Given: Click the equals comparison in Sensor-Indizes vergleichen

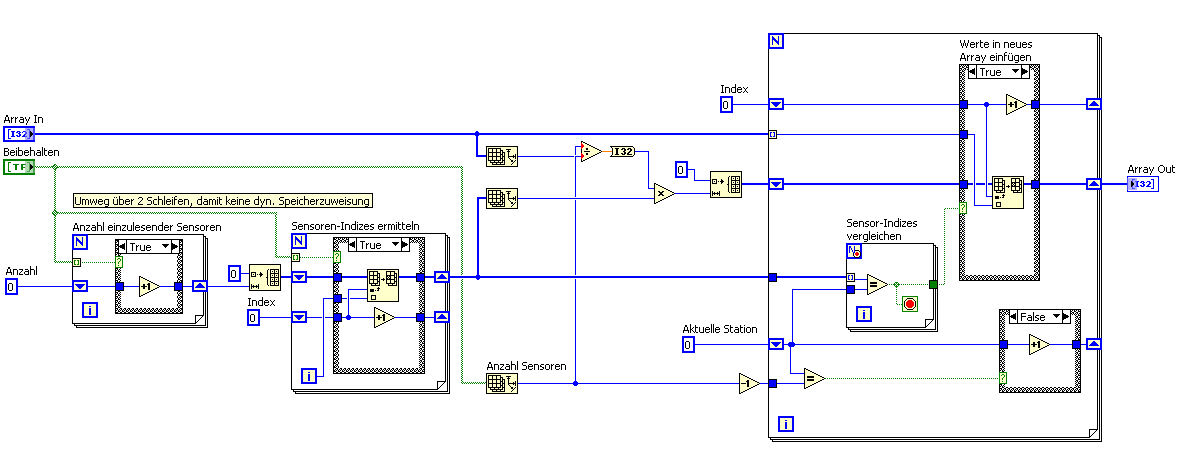Looking at the screenshot, I should click(x=876, y=284).
